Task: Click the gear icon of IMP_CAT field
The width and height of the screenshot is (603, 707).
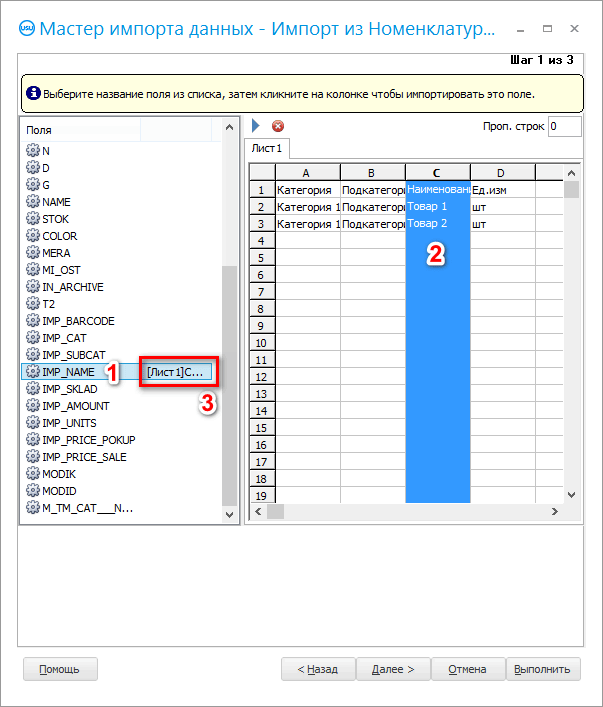Action: pyautogui.click(x=32, y=338)
